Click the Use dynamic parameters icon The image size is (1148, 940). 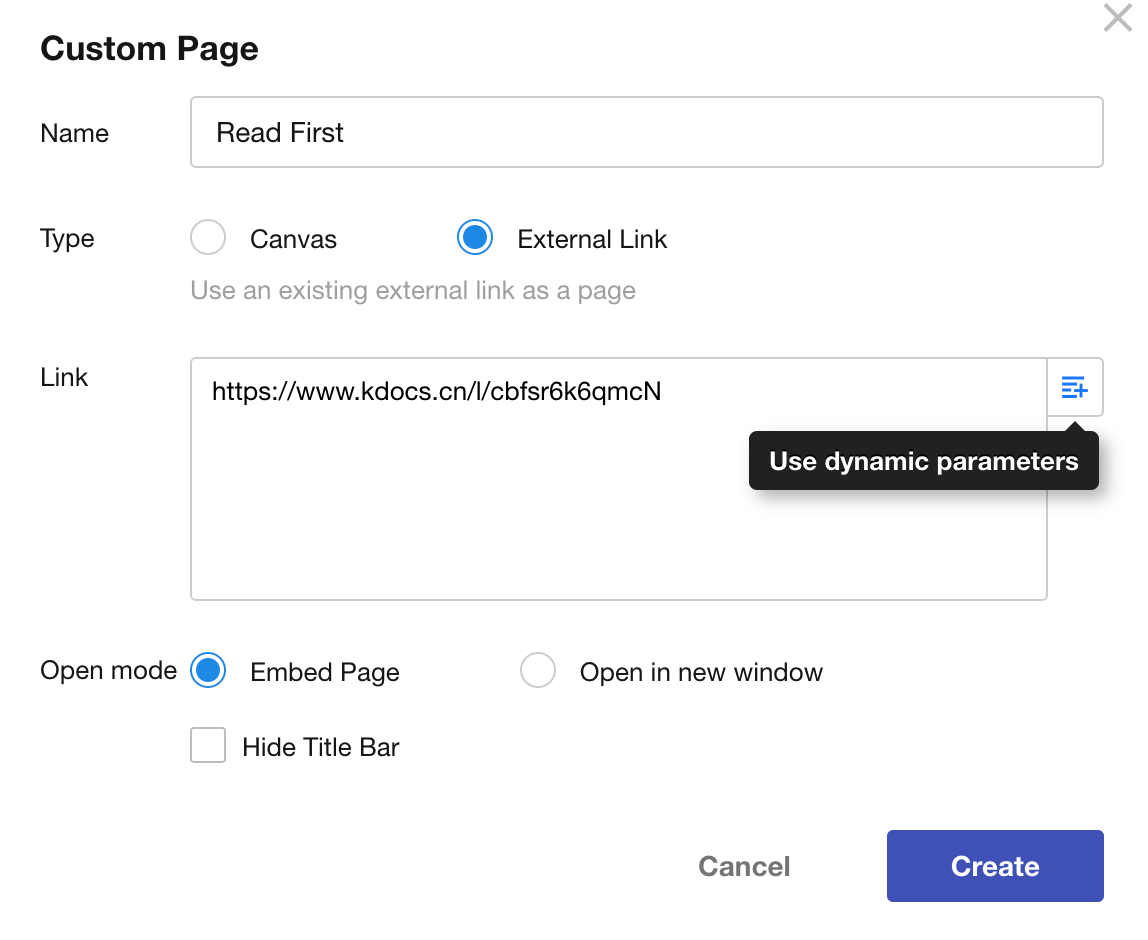point(1075,387)
